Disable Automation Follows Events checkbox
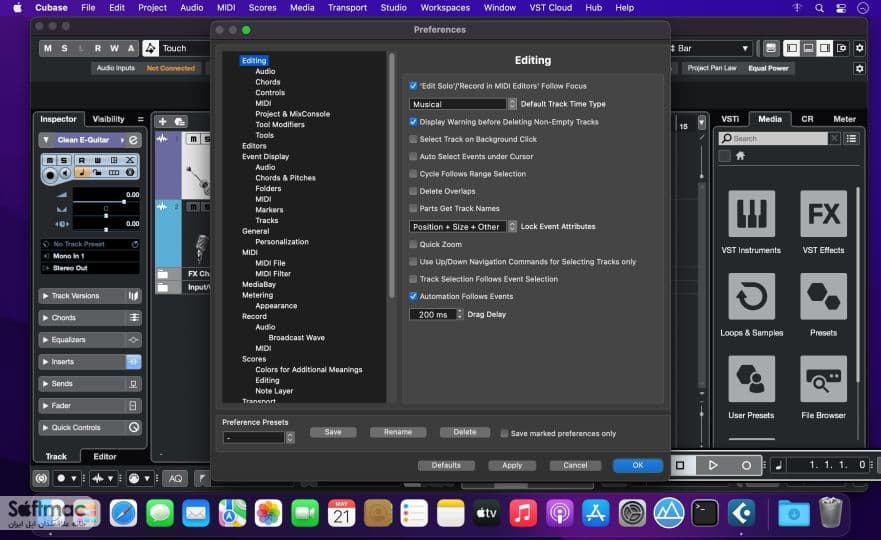This screenshot has width=881, height=540. [x=413, y=296]
